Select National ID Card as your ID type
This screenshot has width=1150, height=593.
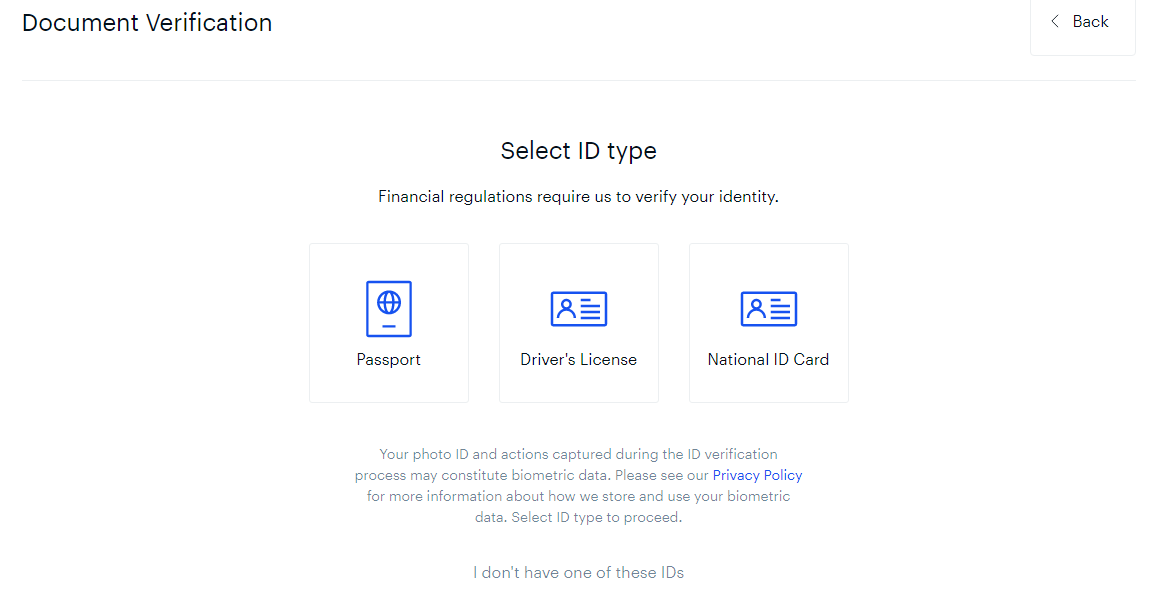768,322
